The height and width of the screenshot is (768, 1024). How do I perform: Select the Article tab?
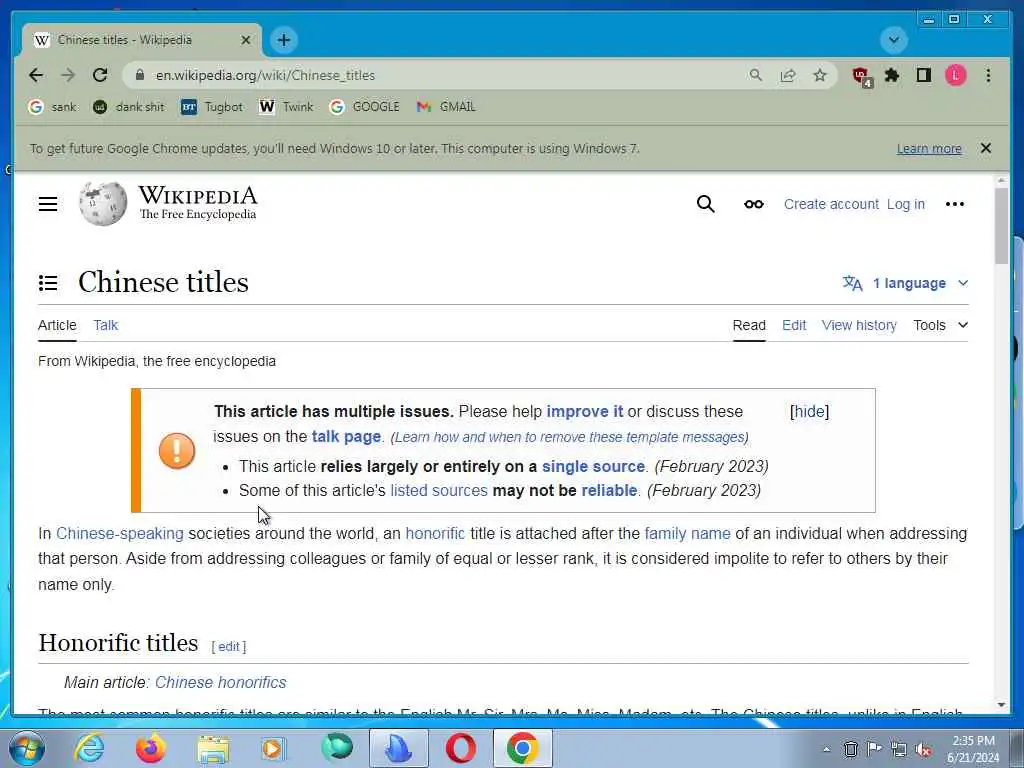pos(57,325)
